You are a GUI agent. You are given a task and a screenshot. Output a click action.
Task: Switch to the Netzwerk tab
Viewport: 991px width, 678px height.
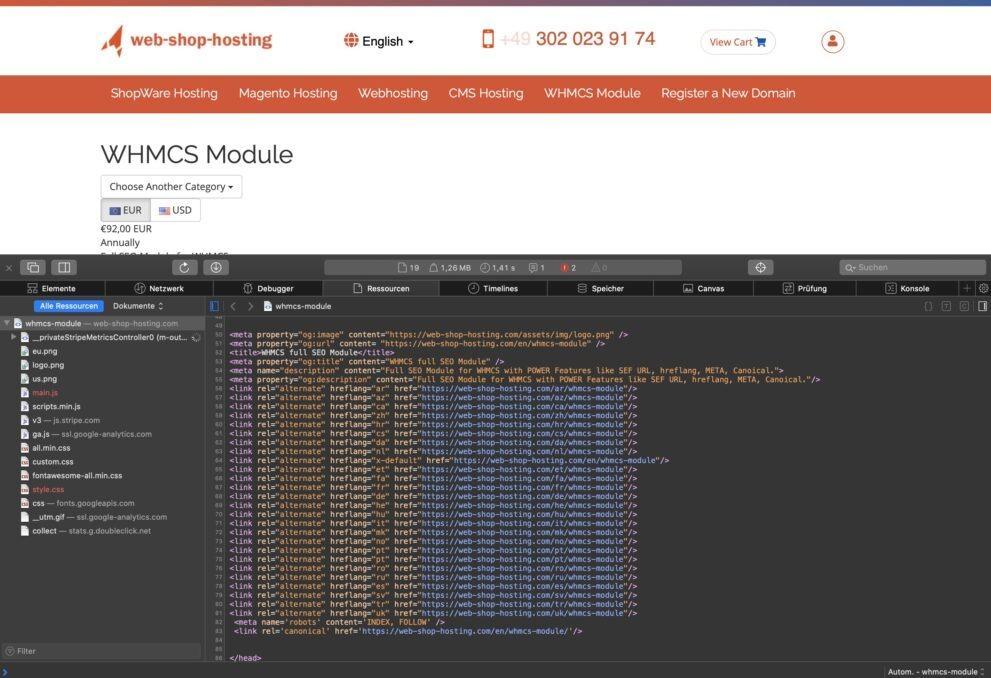pyautogui.click(x=159, y=289)
